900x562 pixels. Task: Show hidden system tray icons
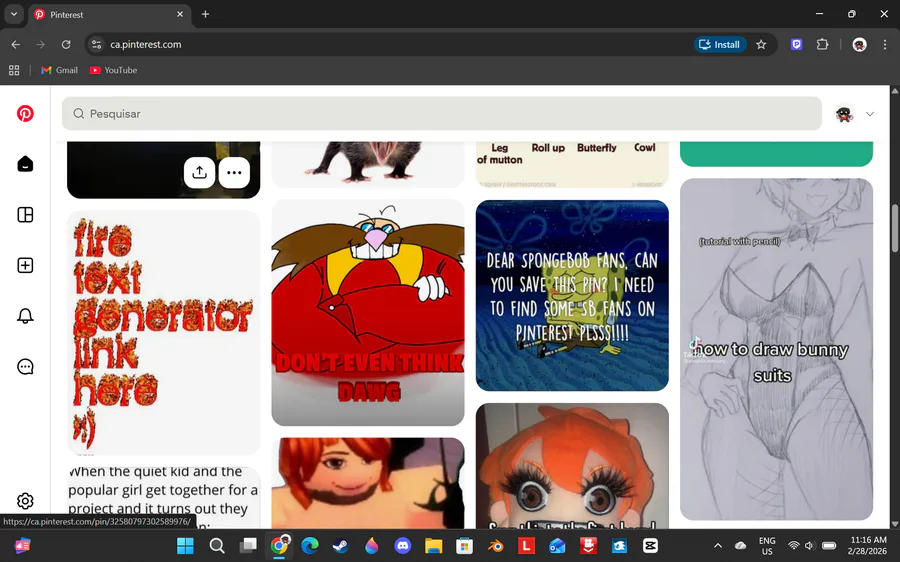pyautogui.click(x=717, y=545)
